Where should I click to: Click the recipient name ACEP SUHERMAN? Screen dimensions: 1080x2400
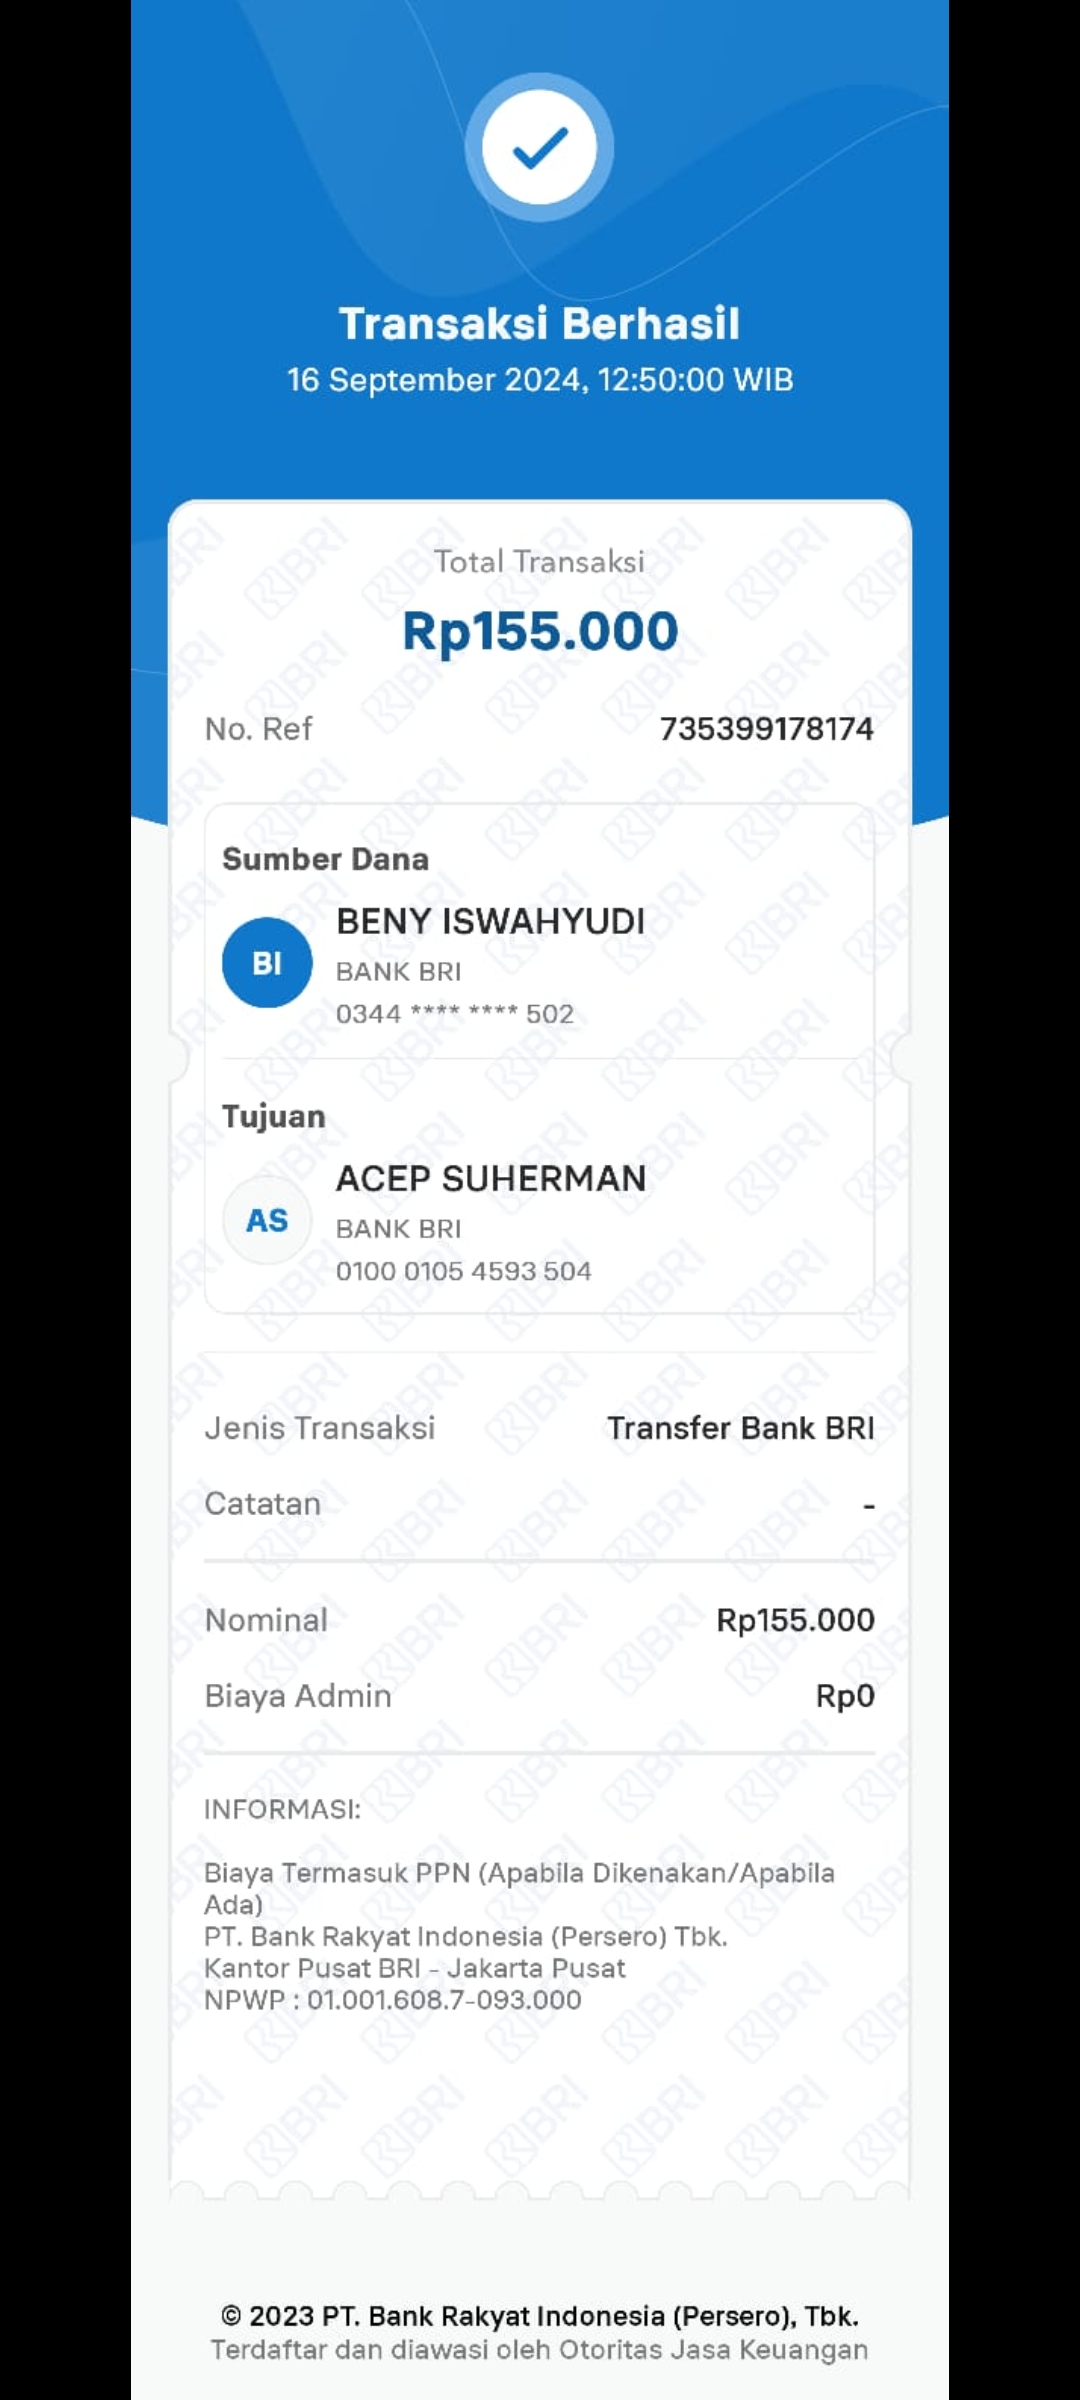pyautogui.click(x=491, y=1179)
